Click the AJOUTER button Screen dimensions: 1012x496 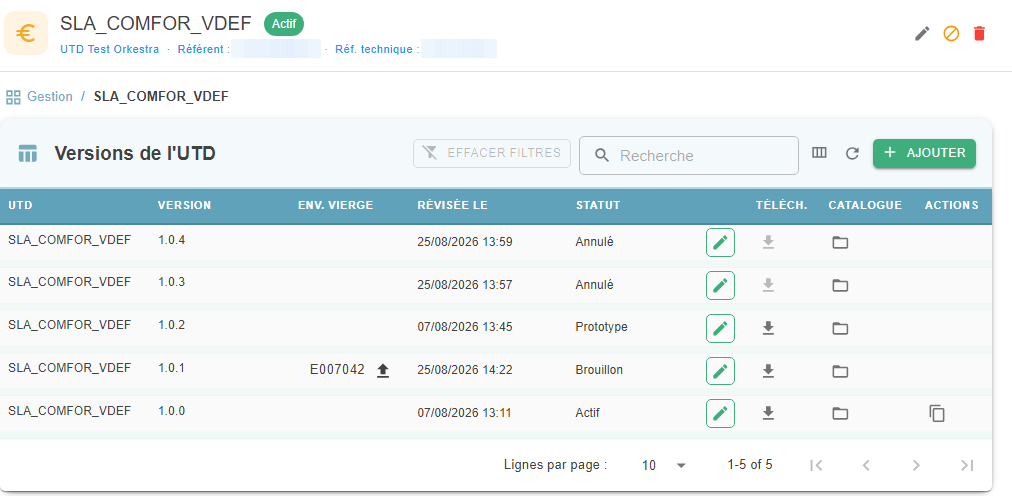click(x=924, y=154)
